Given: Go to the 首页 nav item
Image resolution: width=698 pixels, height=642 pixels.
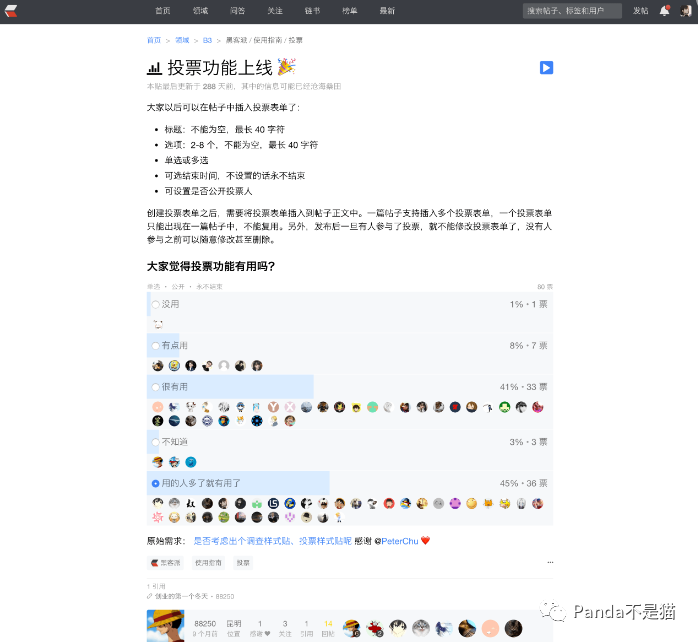Looking at the screenshot, I should [162, 11].
